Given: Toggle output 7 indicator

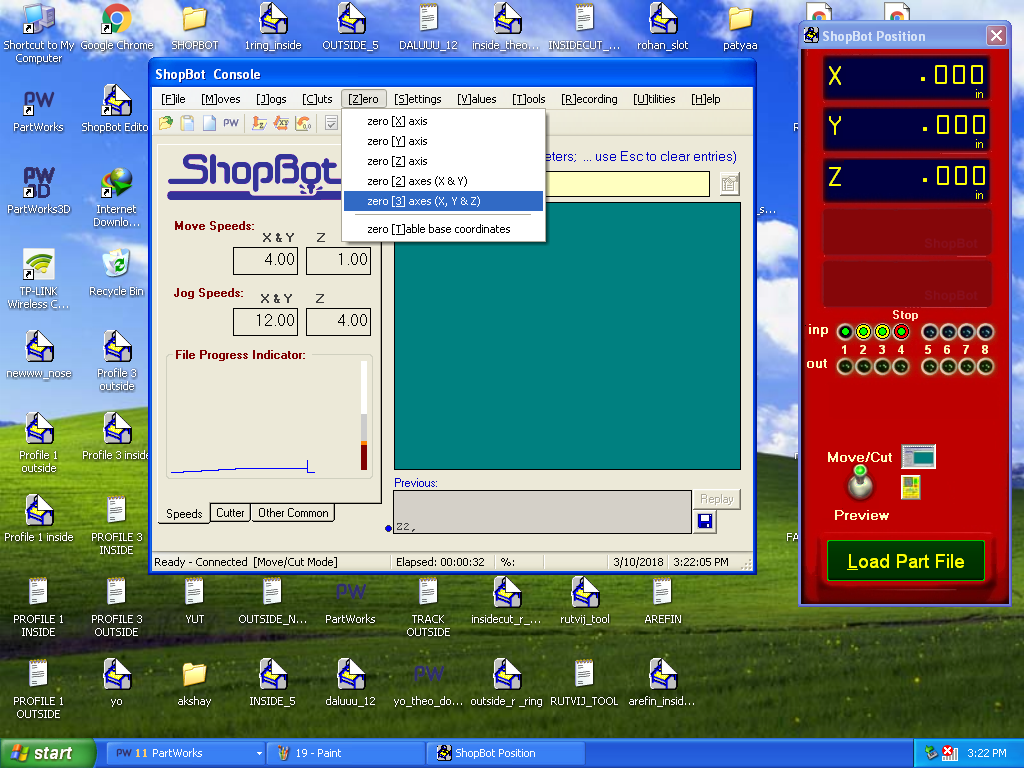Looking at the screenshot, I should 967,367.
